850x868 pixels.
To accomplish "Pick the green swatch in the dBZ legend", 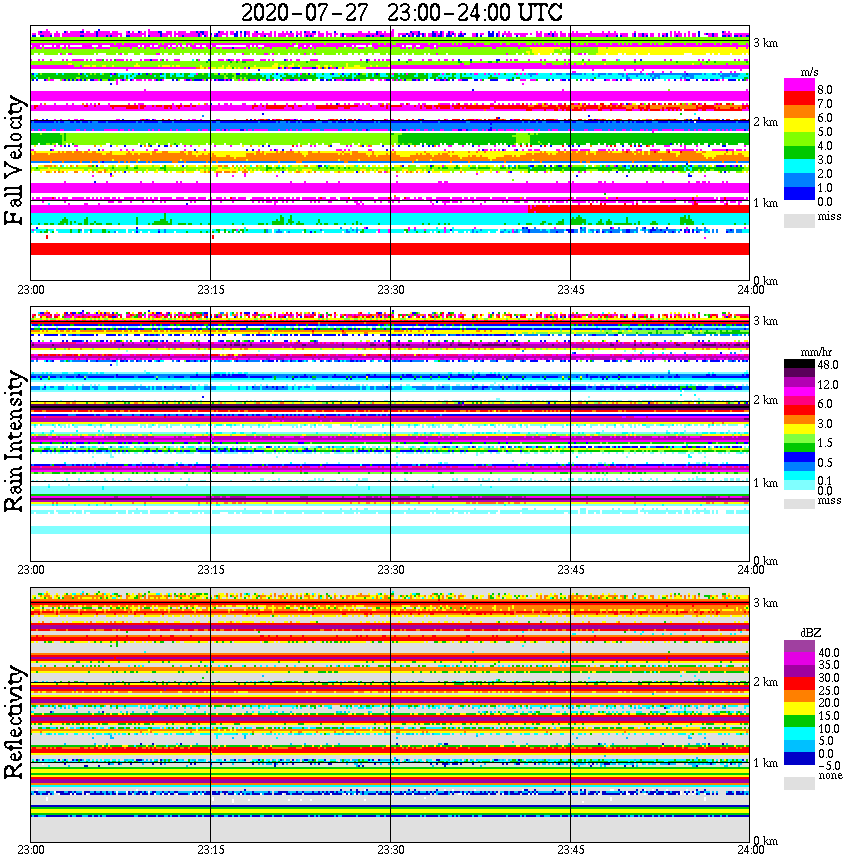I will [799, 721].
